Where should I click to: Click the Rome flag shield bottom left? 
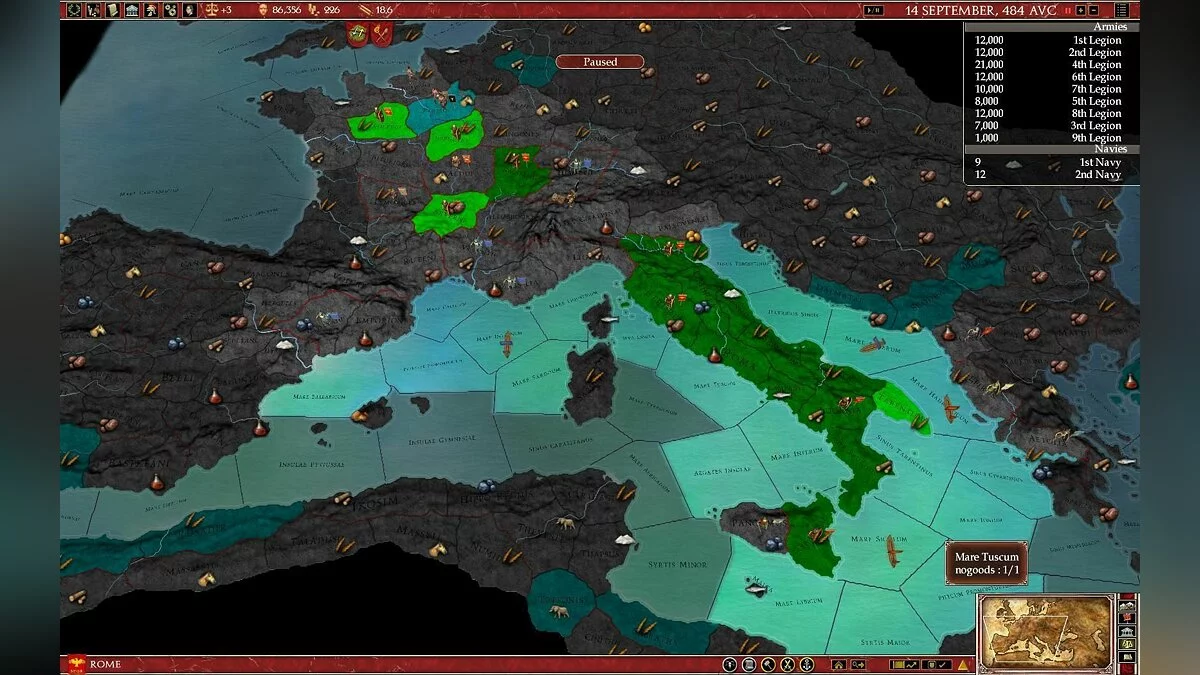75,663
